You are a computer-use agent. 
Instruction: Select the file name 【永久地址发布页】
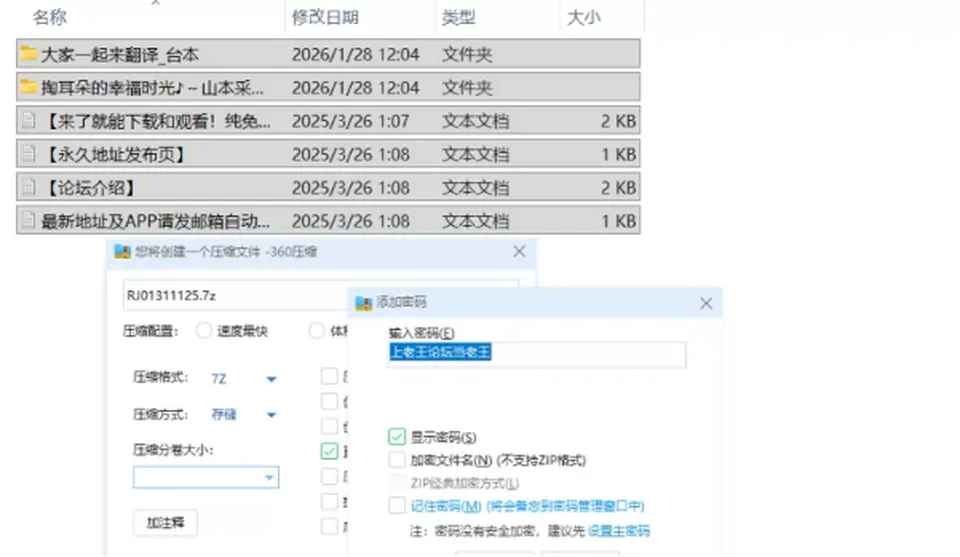coord(115,154)
